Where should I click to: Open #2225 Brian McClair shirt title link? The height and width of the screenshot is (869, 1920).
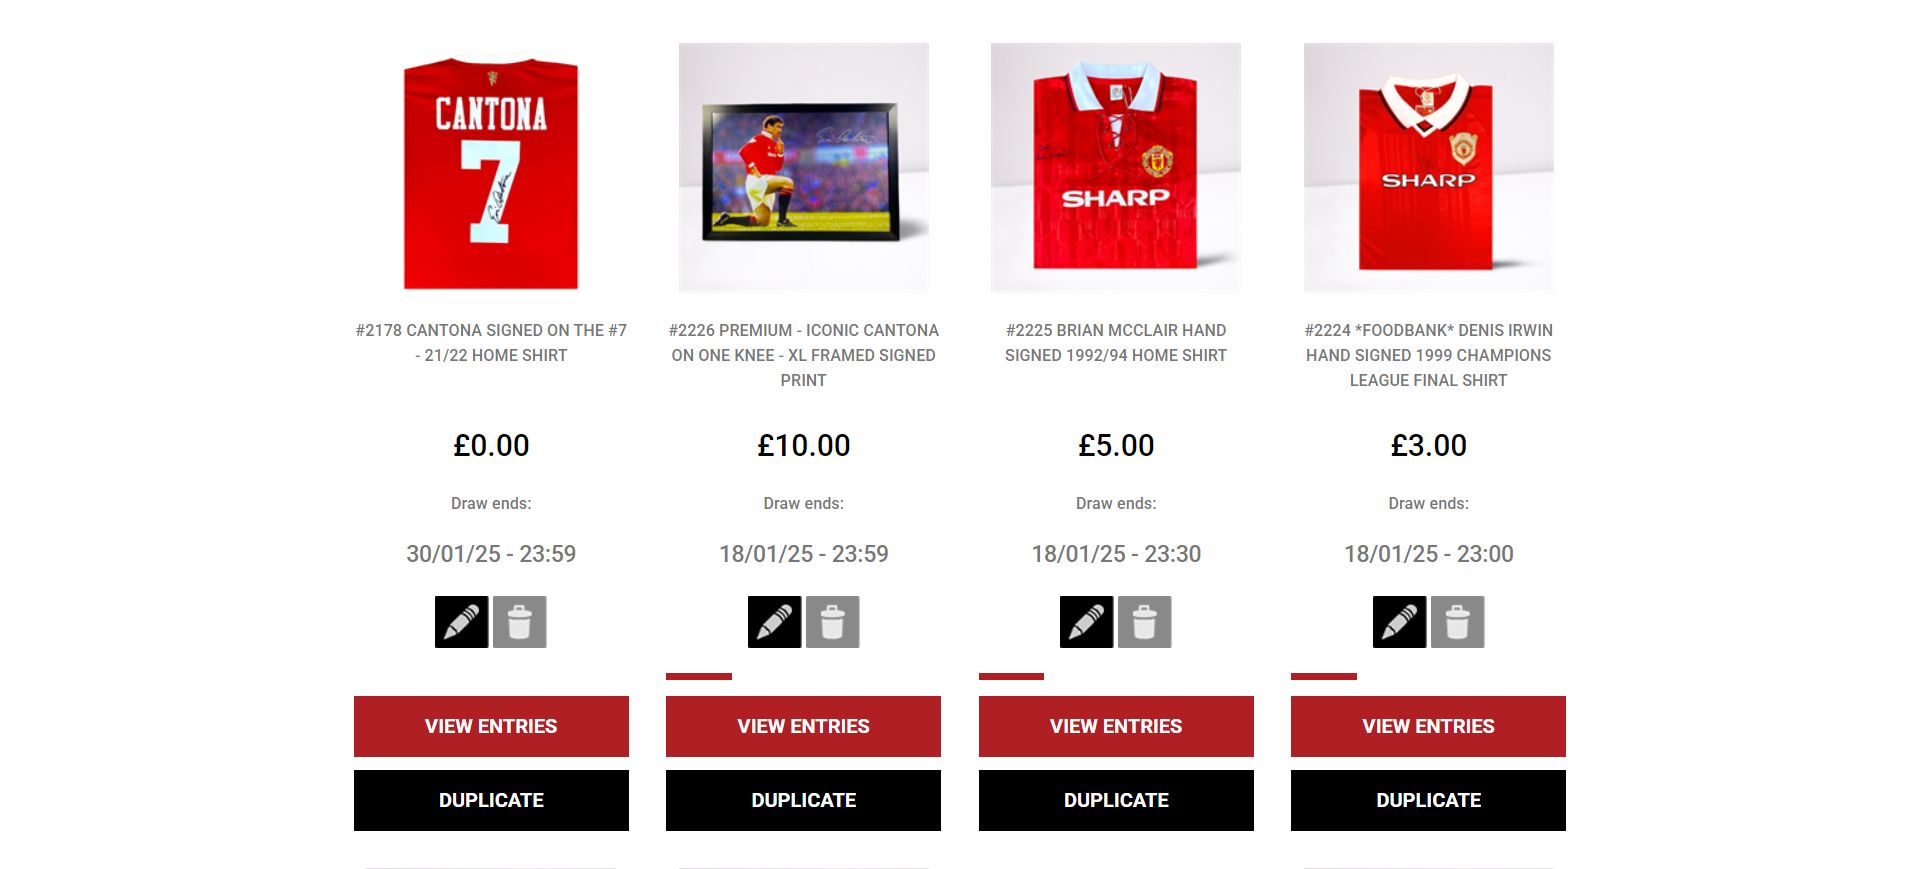tap(1116, 342)
